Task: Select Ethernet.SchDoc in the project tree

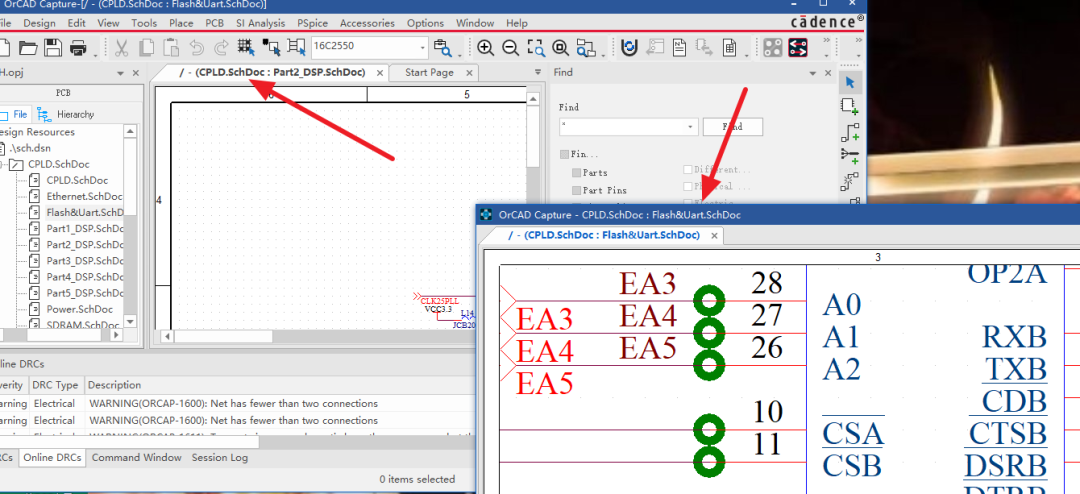Action: click(84, 196)
